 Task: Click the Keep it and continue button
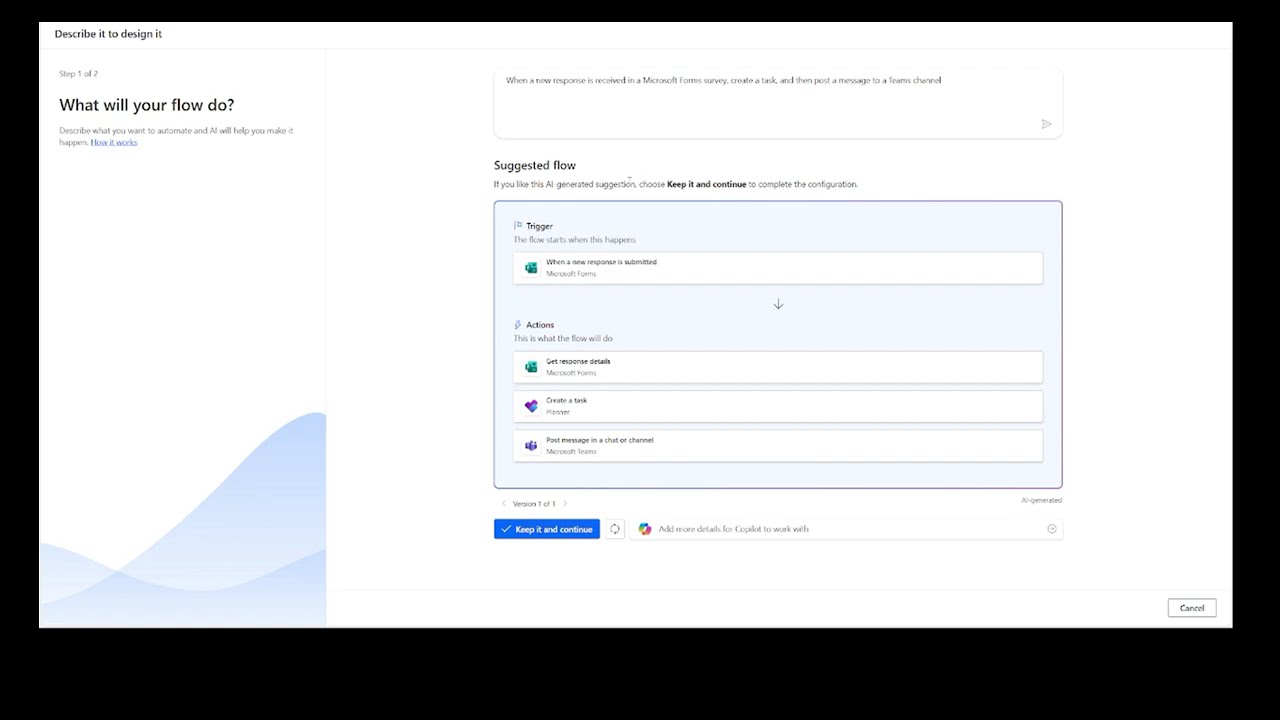546,529
